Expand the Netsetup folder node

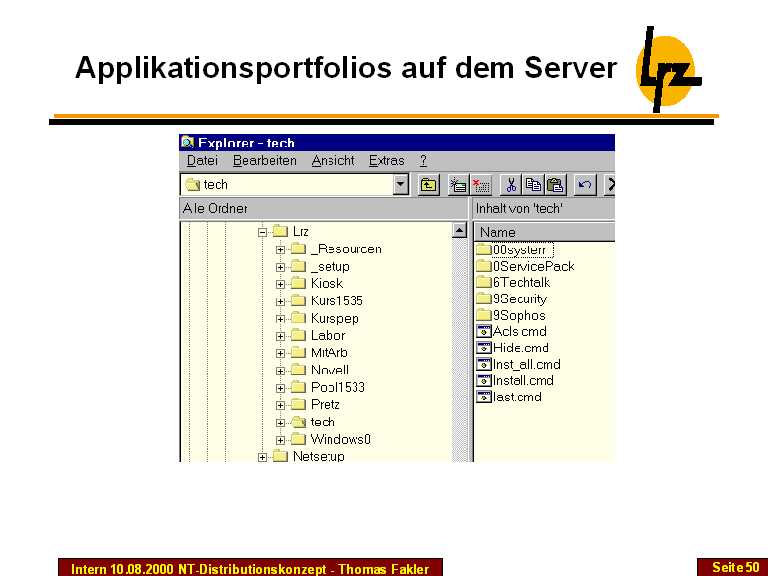[x=263, y=457]
